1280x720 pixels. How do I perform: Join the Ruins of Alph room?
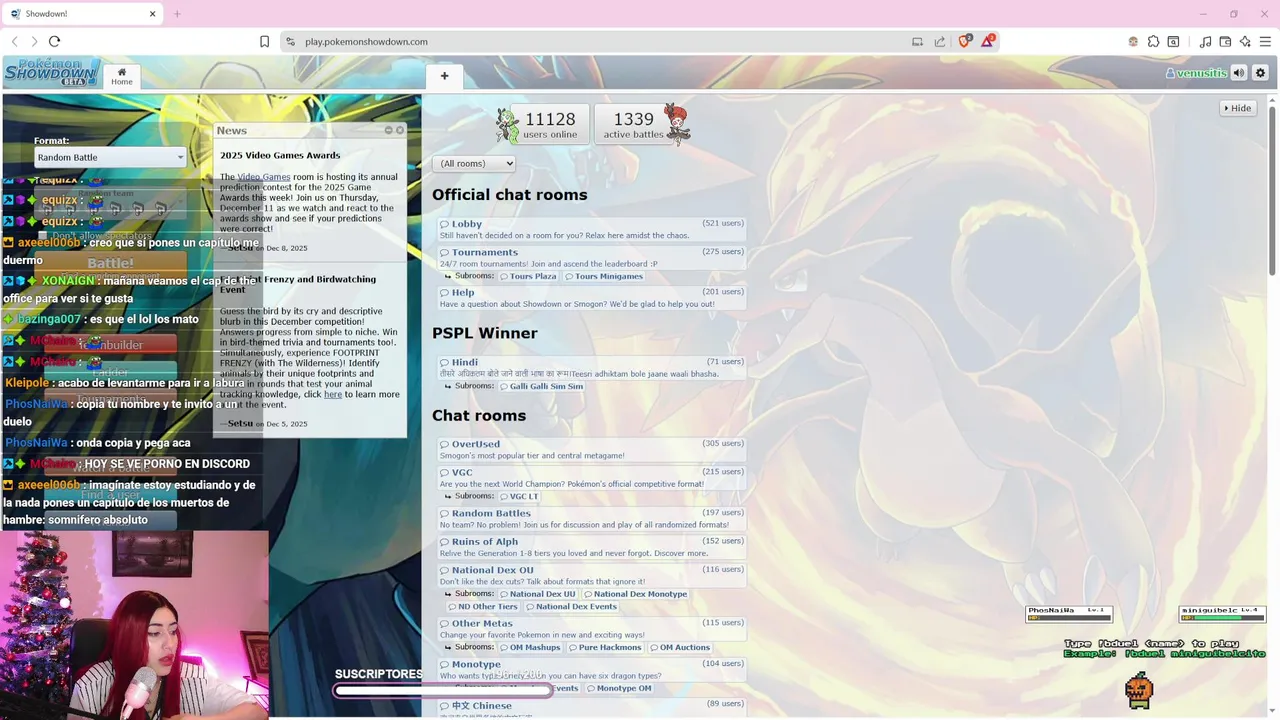[591, 546]
